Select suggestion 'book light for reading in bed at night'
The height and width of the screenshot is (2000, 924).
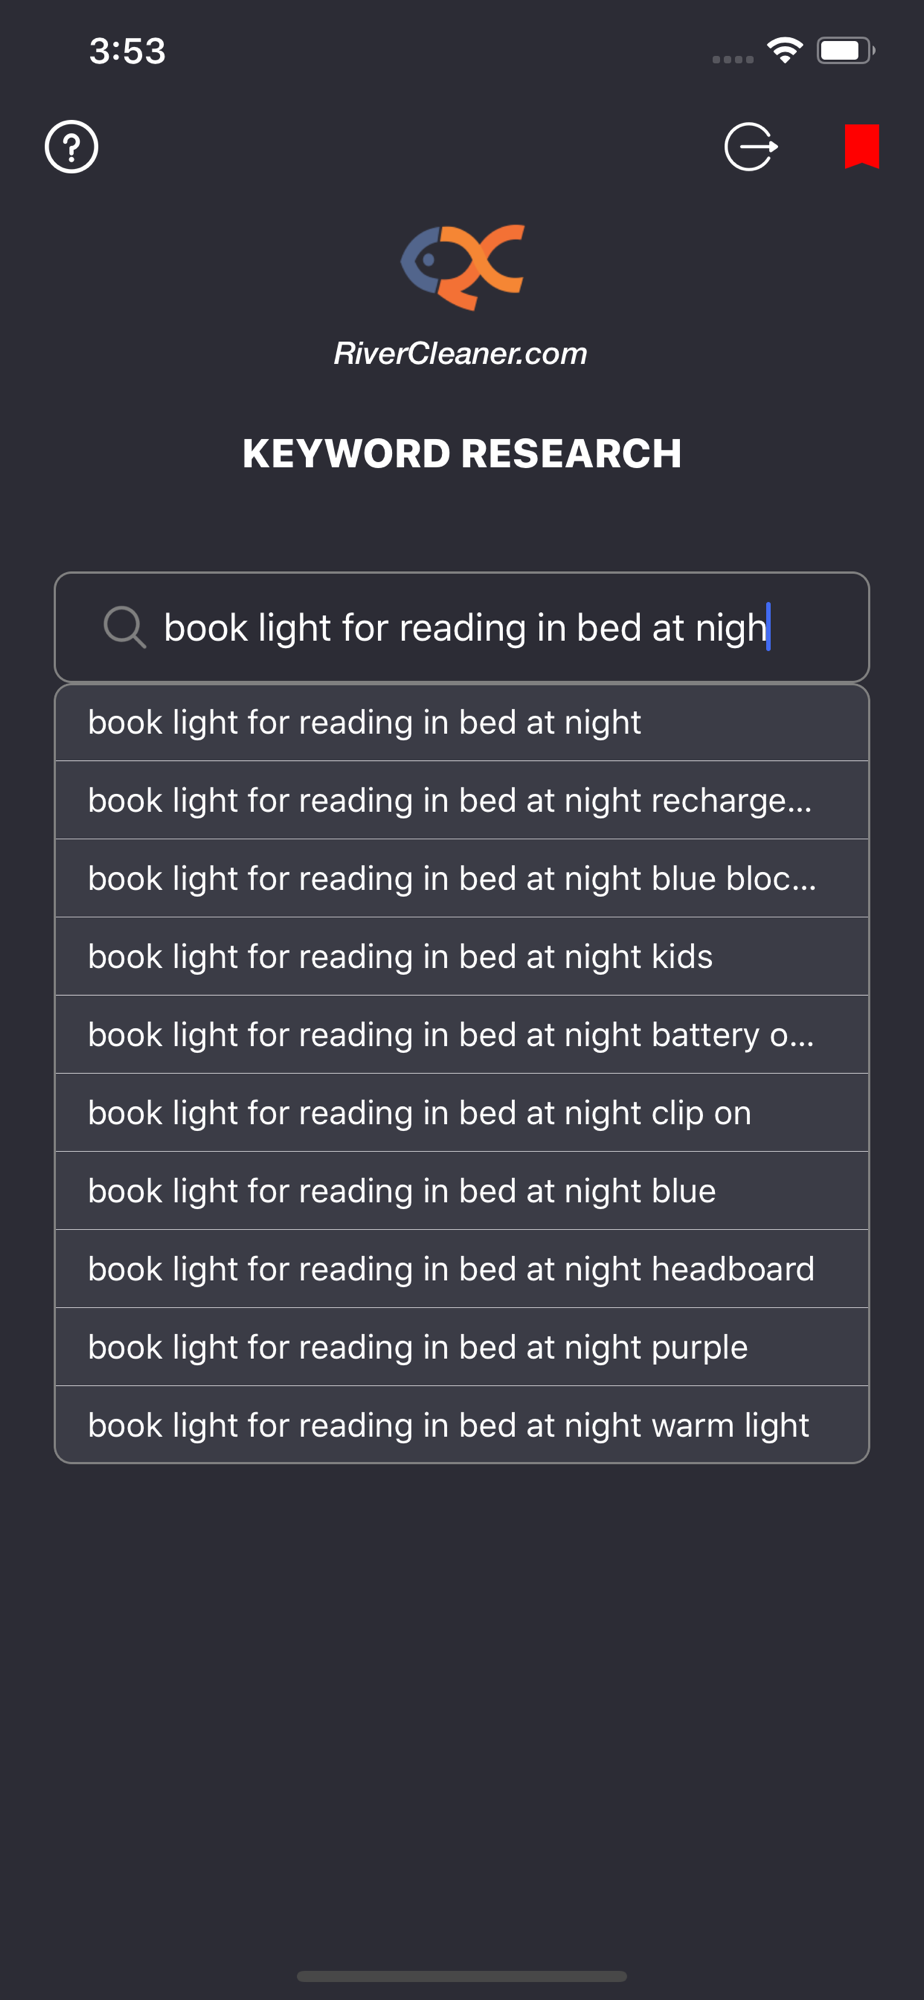[x=462, y=722]
